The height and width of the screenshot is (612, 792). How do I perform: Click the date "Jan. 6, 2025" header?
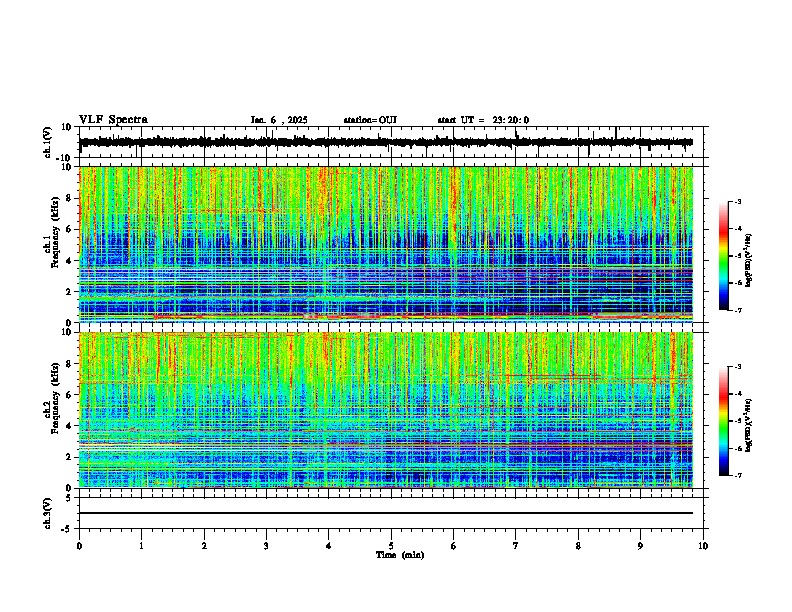pos(279,120)
